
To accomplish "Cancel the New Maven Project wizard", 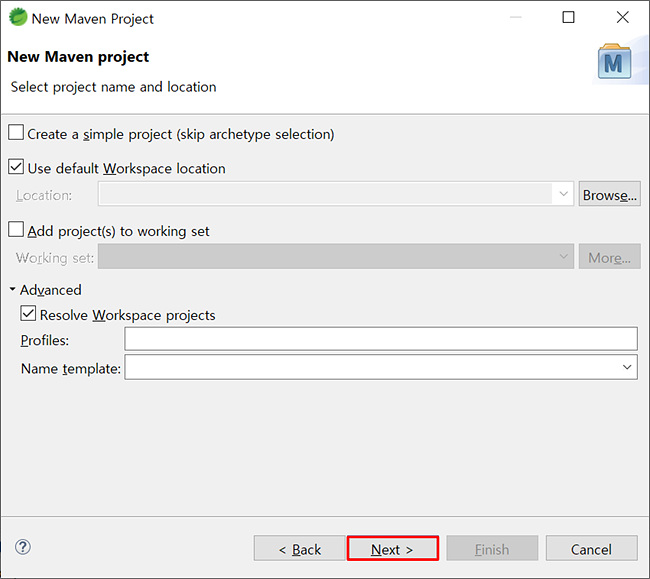I will click(592, 548).
